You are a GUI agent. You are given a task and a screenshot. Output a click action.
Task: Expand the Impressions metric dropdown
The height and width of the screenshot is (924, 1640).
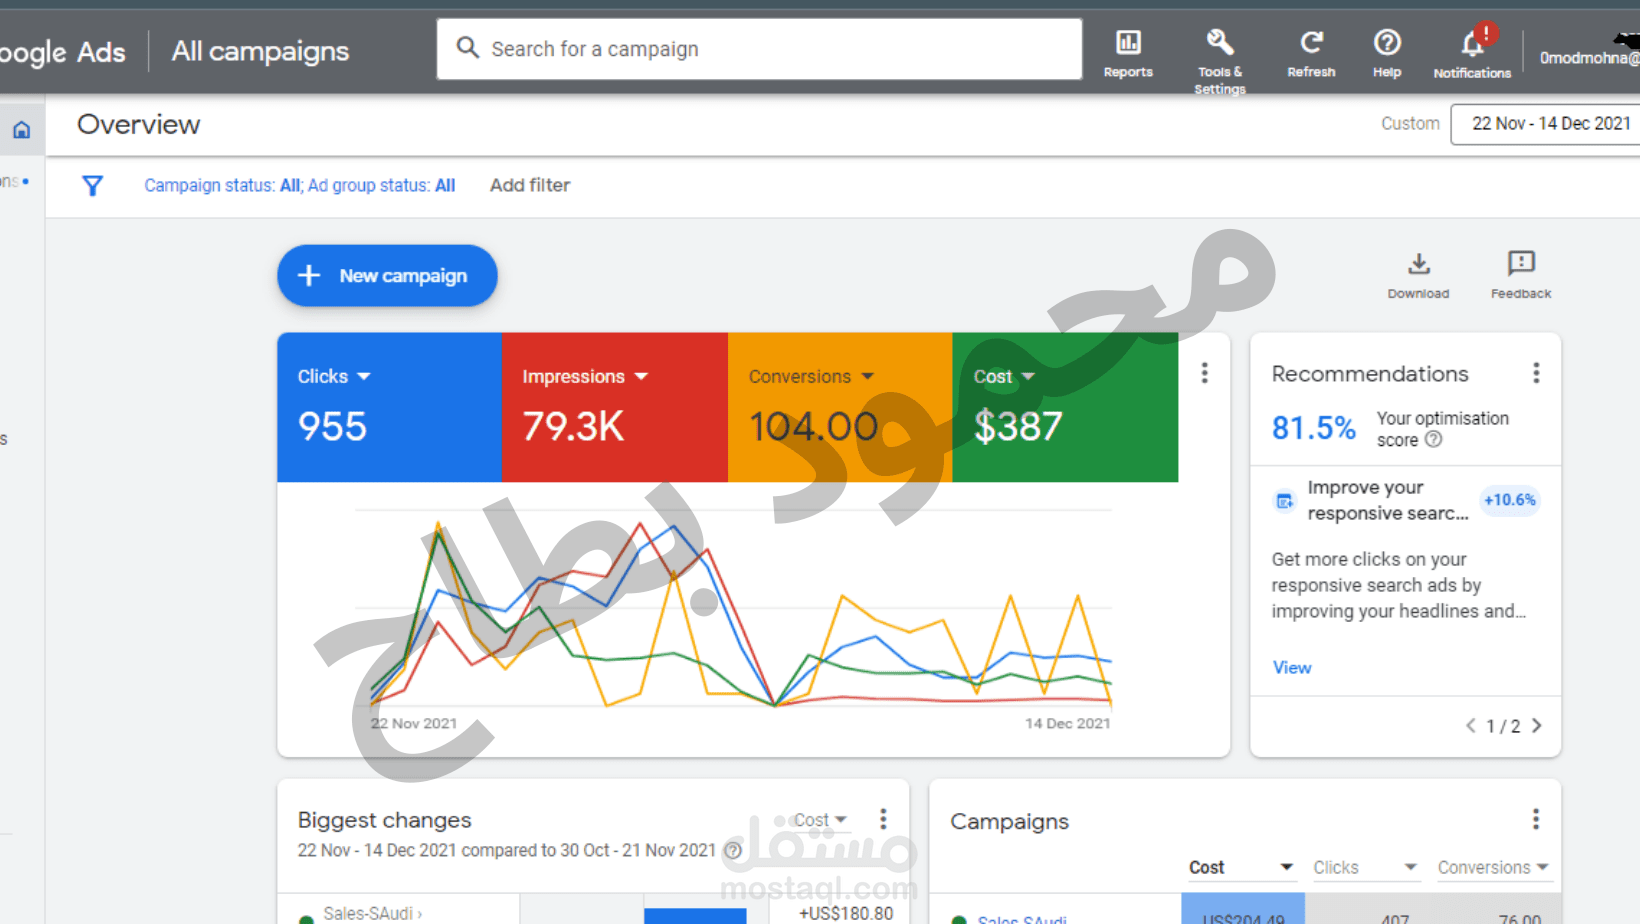click(x=641, y=377)
